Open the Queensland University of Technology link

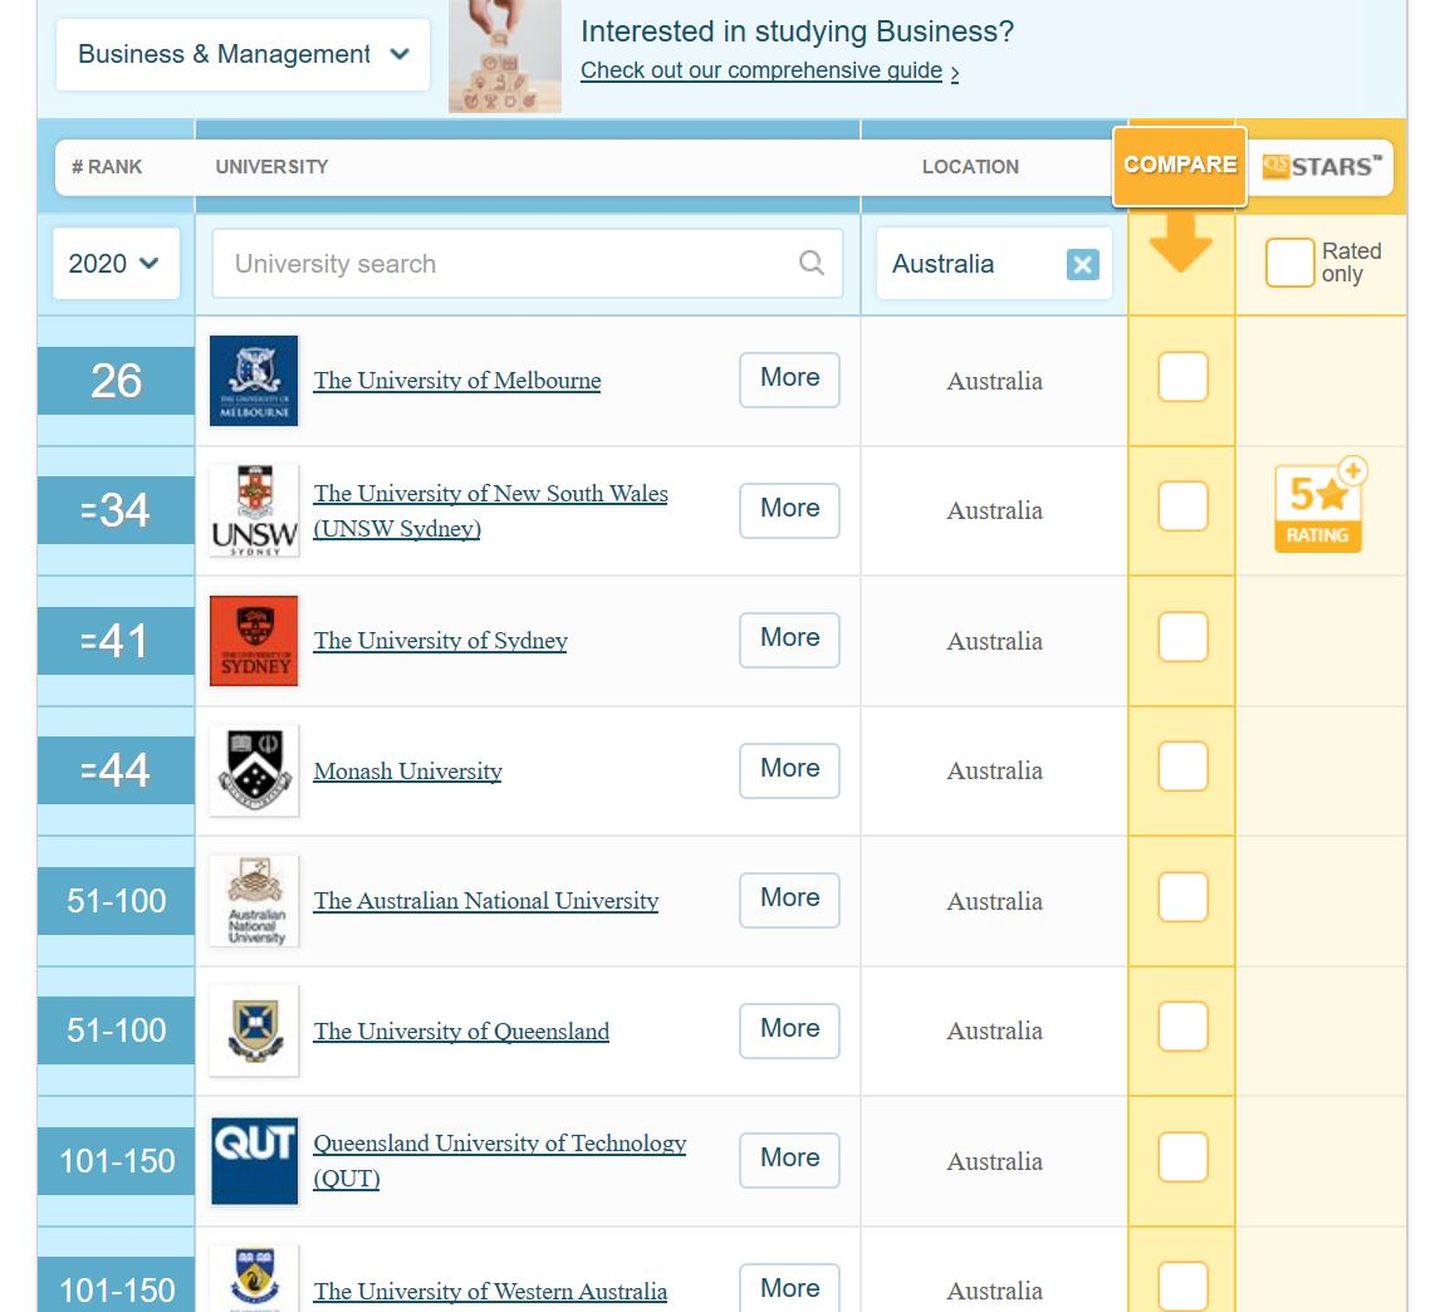(x=499, y=1161)
